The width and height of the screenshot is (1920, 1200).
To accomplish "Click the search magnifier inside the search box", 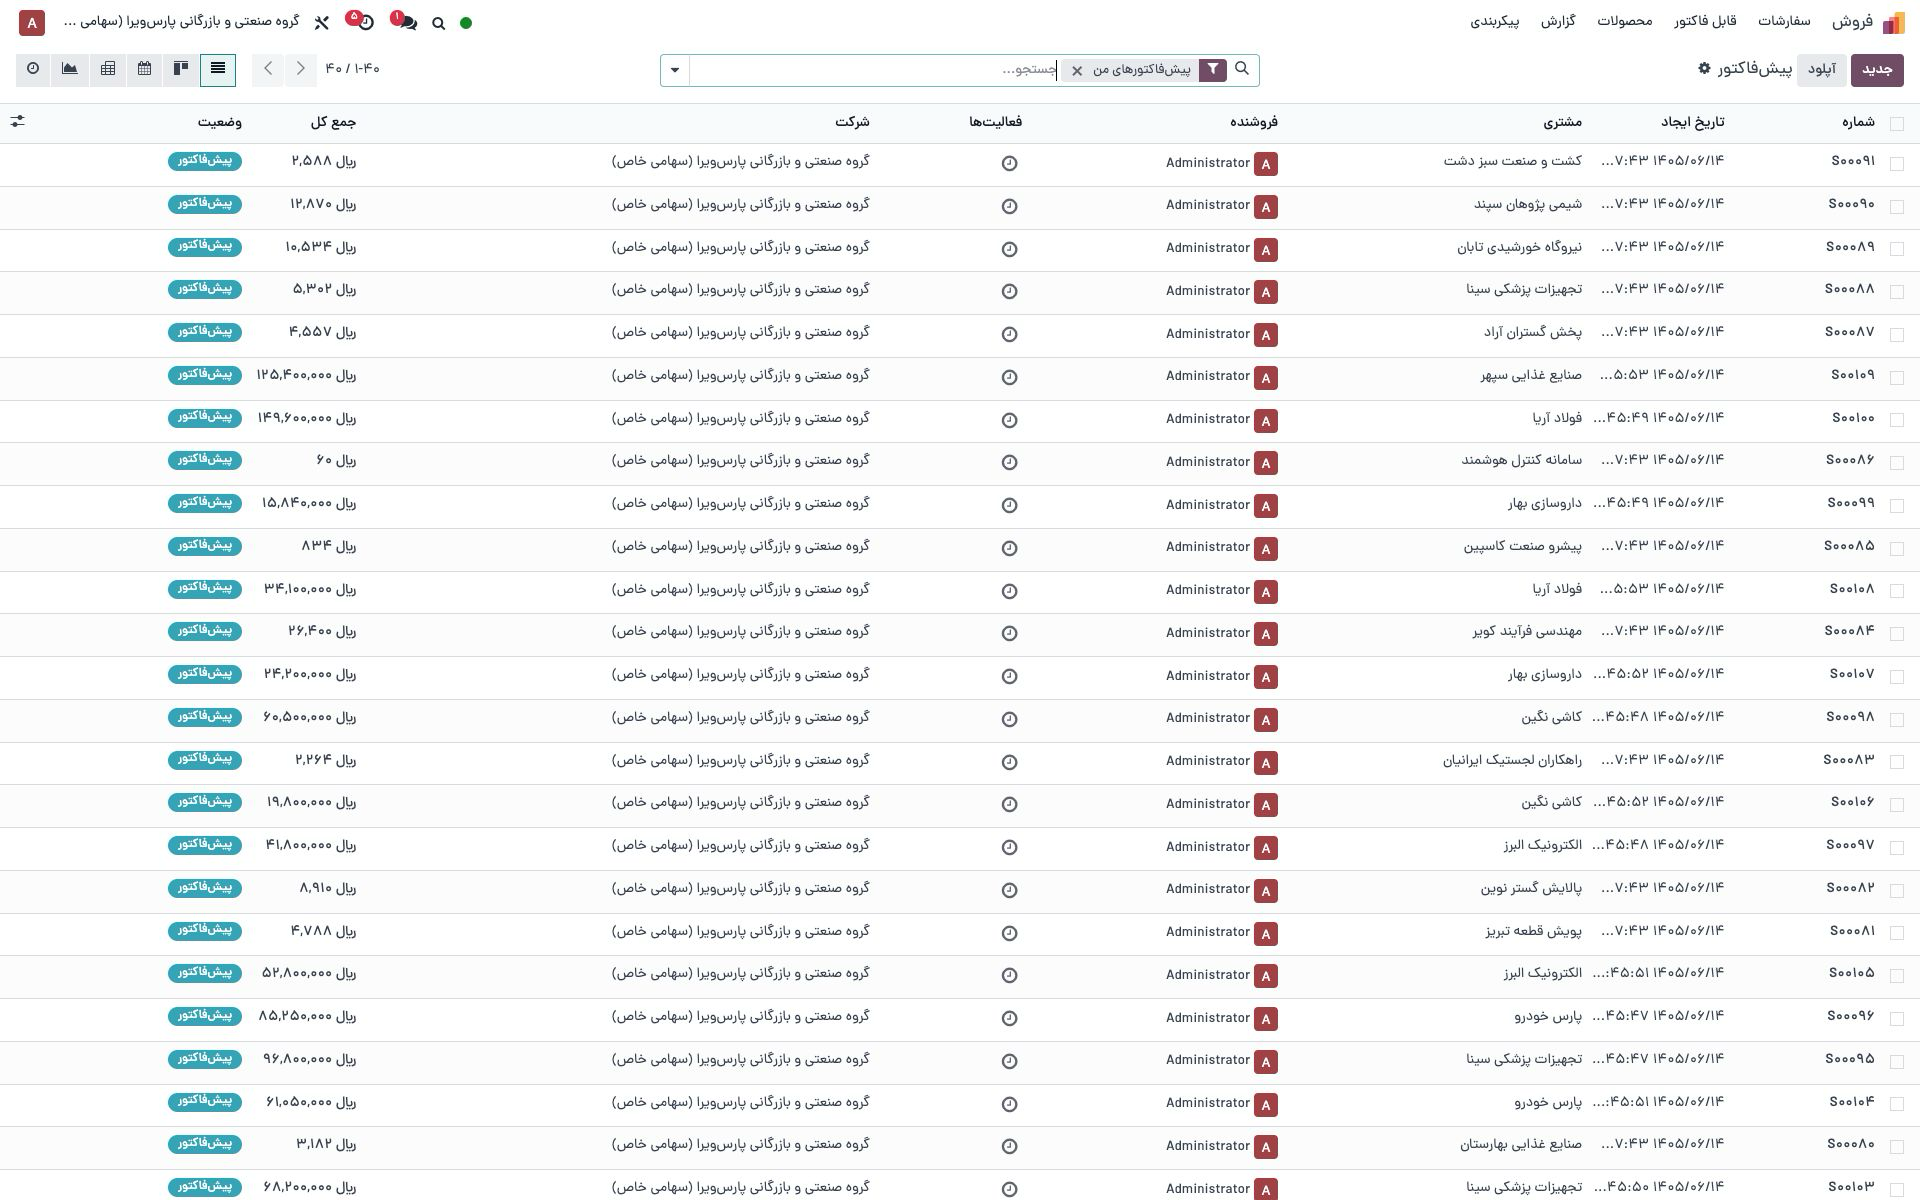I will [x=1242, y=69].
